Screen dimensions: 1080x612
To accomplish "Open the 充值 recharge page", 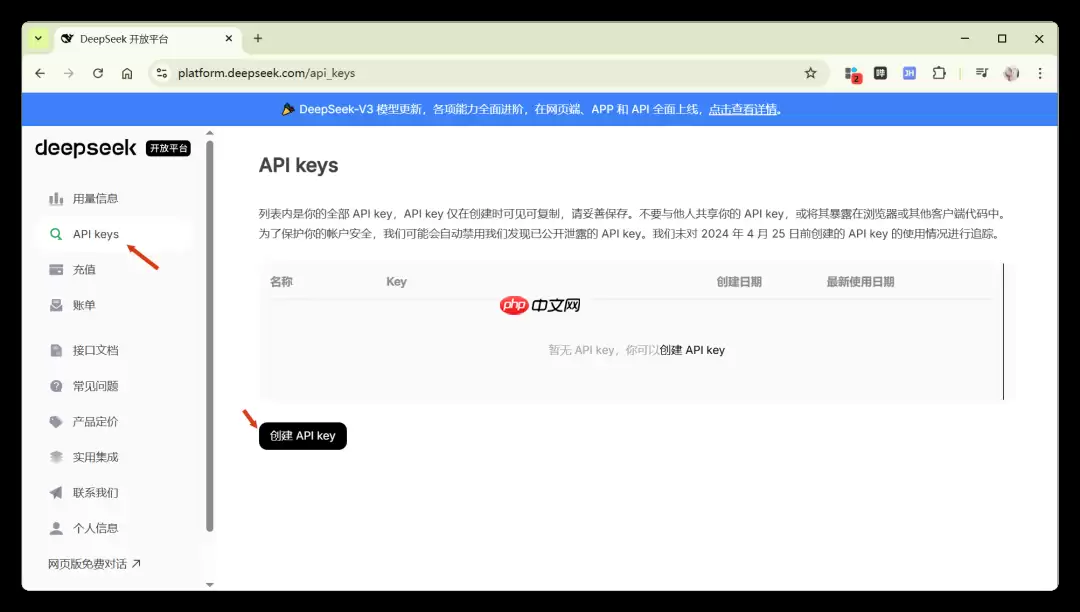I will click(x=85, y=269).
